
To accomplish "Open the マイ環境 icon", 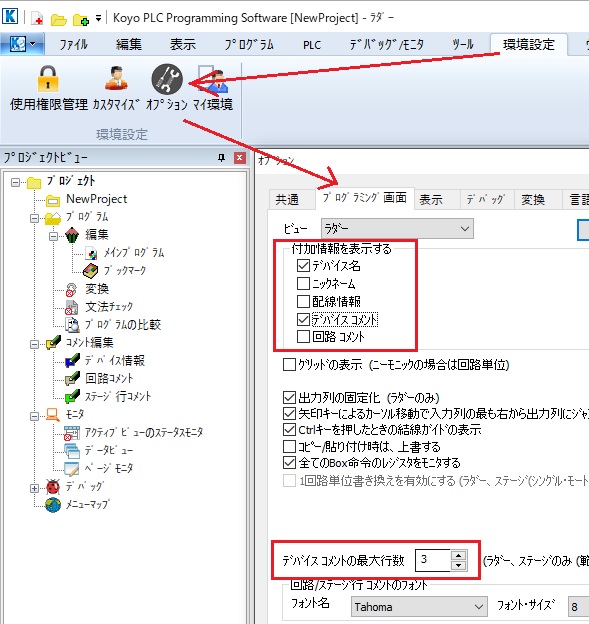I will tap(213, 80).
